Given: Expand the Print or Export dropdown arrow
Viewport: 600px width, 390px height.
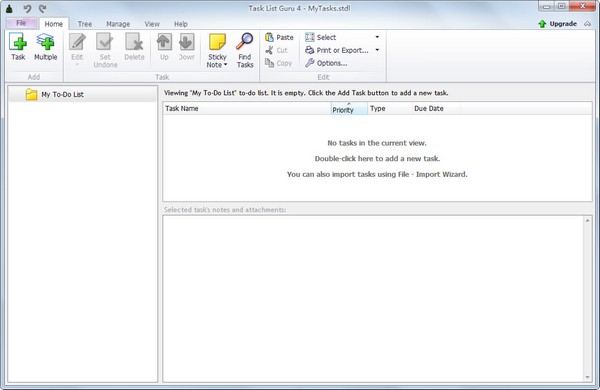Looking at the screenshot, I should (377, 50).
